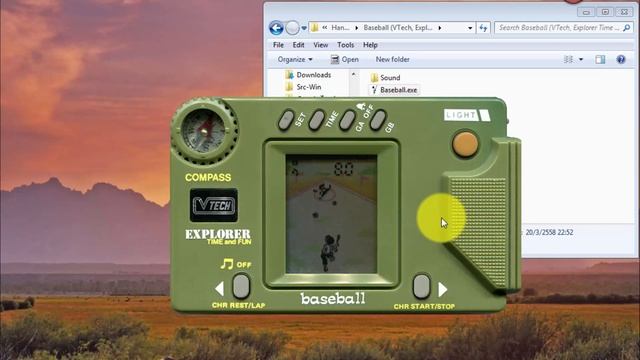Viewport: 640px width, 360px height.
Task: Open recent locations dropdown next to forward button
Action: pos(304,28)
